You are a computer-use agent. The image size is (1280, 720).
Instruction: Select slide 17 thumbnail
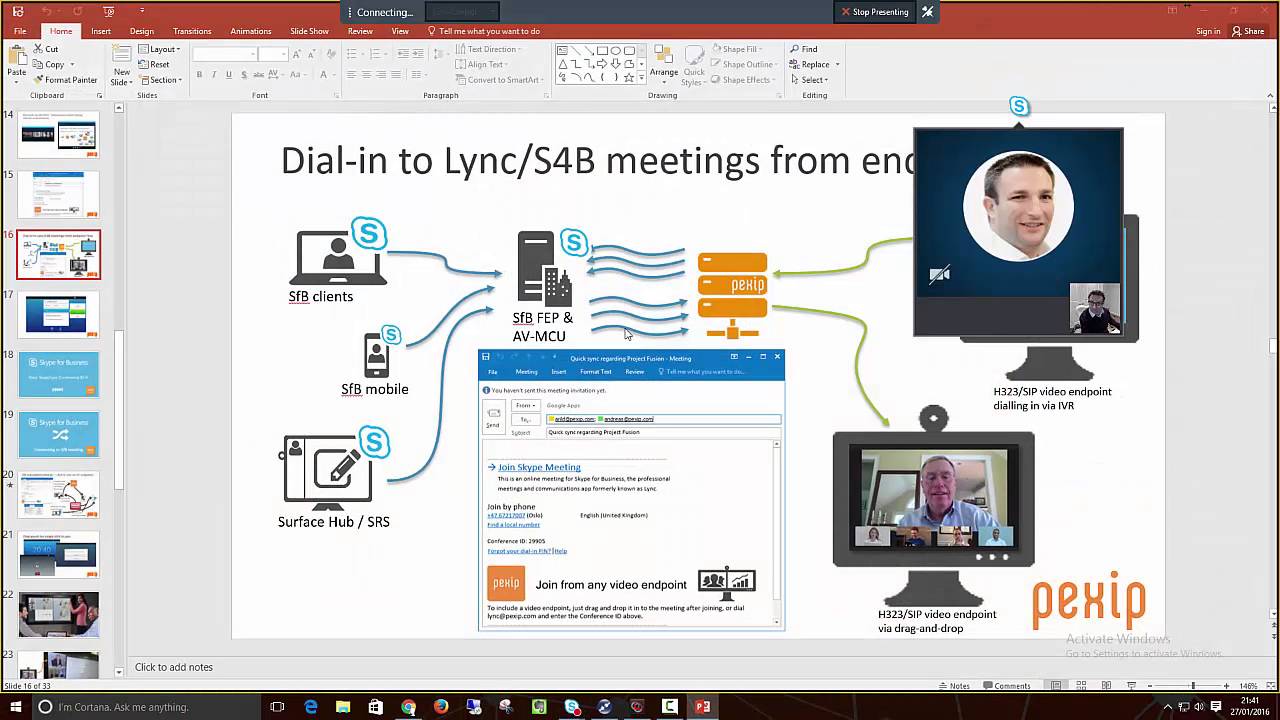(58, 314)
